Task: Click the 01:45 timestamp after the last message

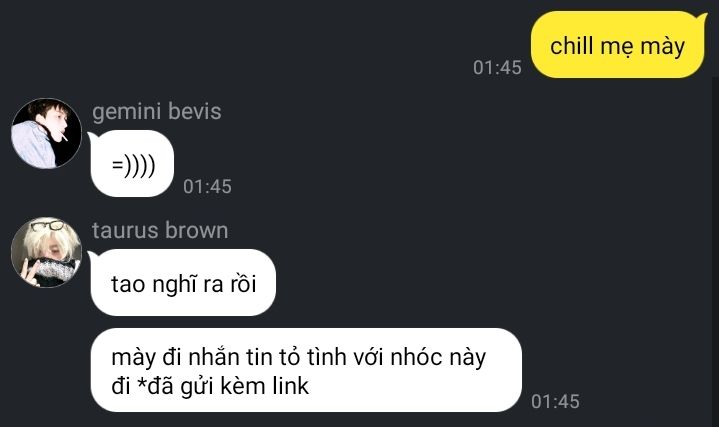Action: pyautogui.click(x=555, y=401)
